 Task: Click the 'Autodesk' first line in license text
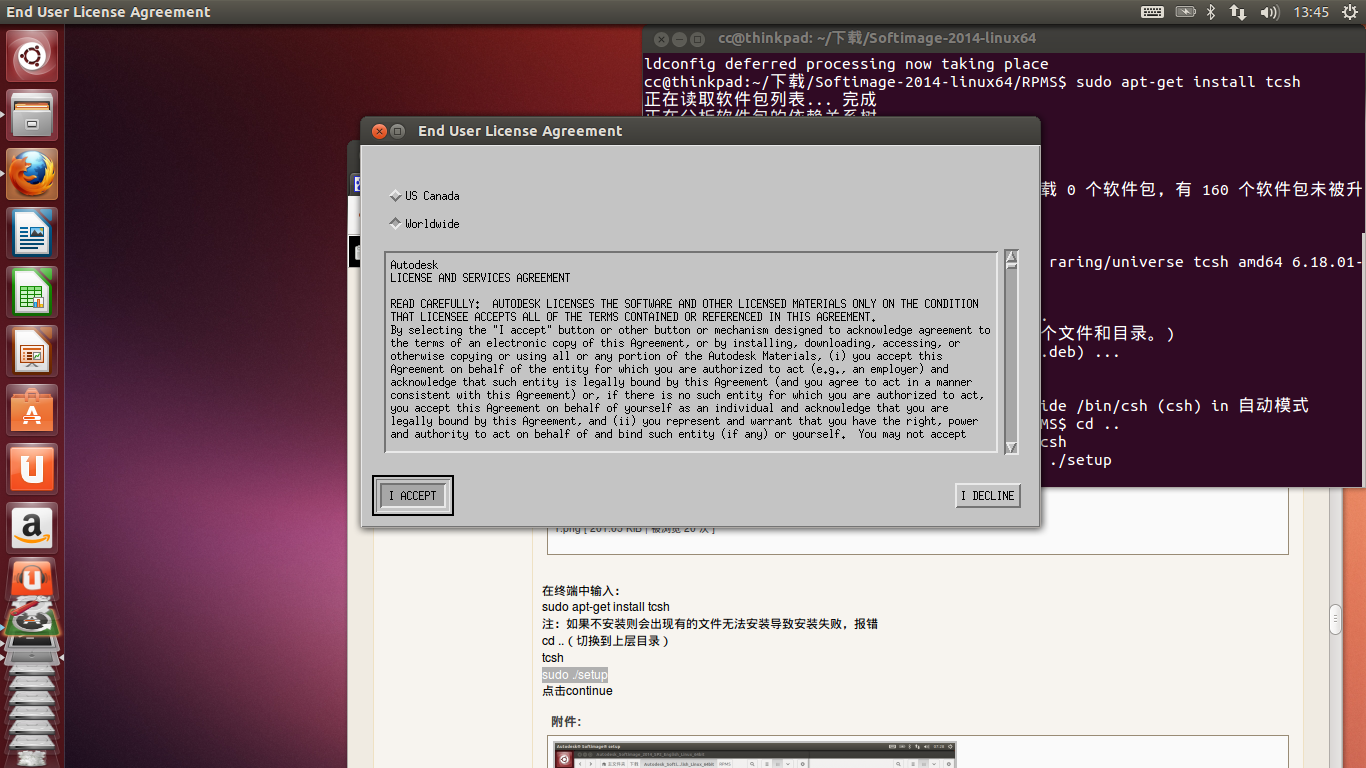tap(414, 265)
